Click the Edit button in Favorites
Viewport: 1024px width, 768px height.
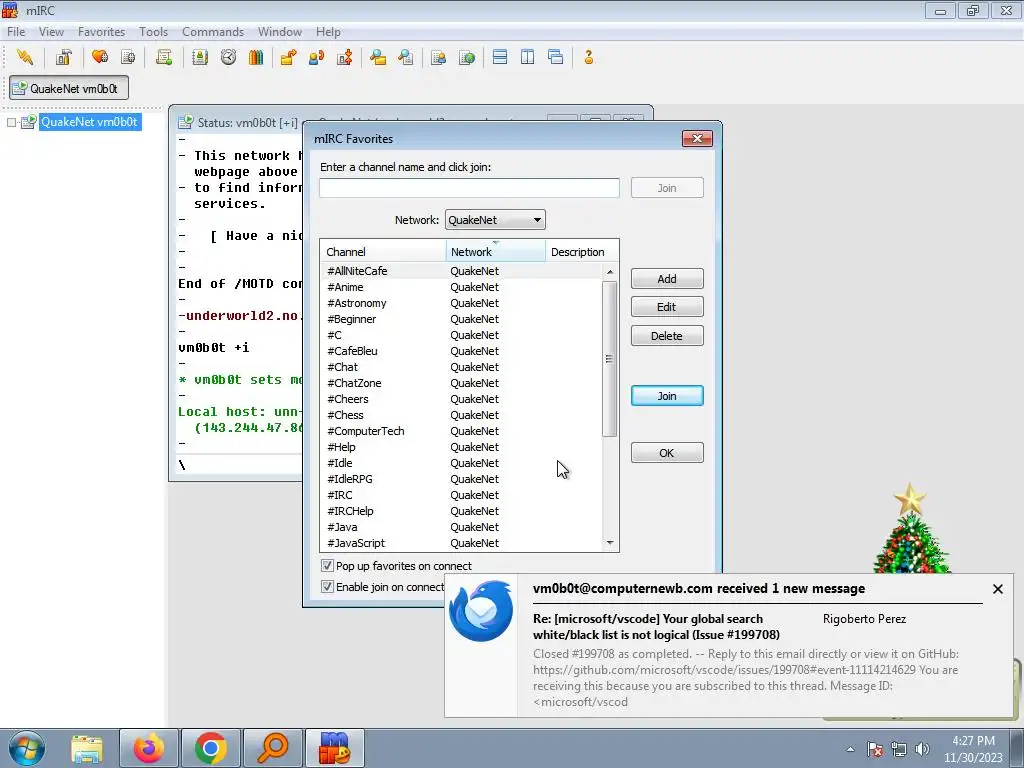tap(667, 307)
